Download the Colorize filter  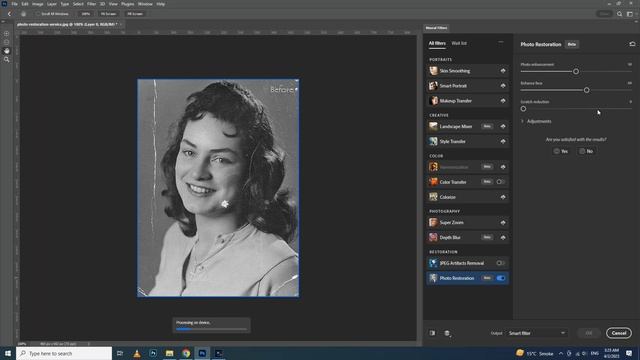503,197
